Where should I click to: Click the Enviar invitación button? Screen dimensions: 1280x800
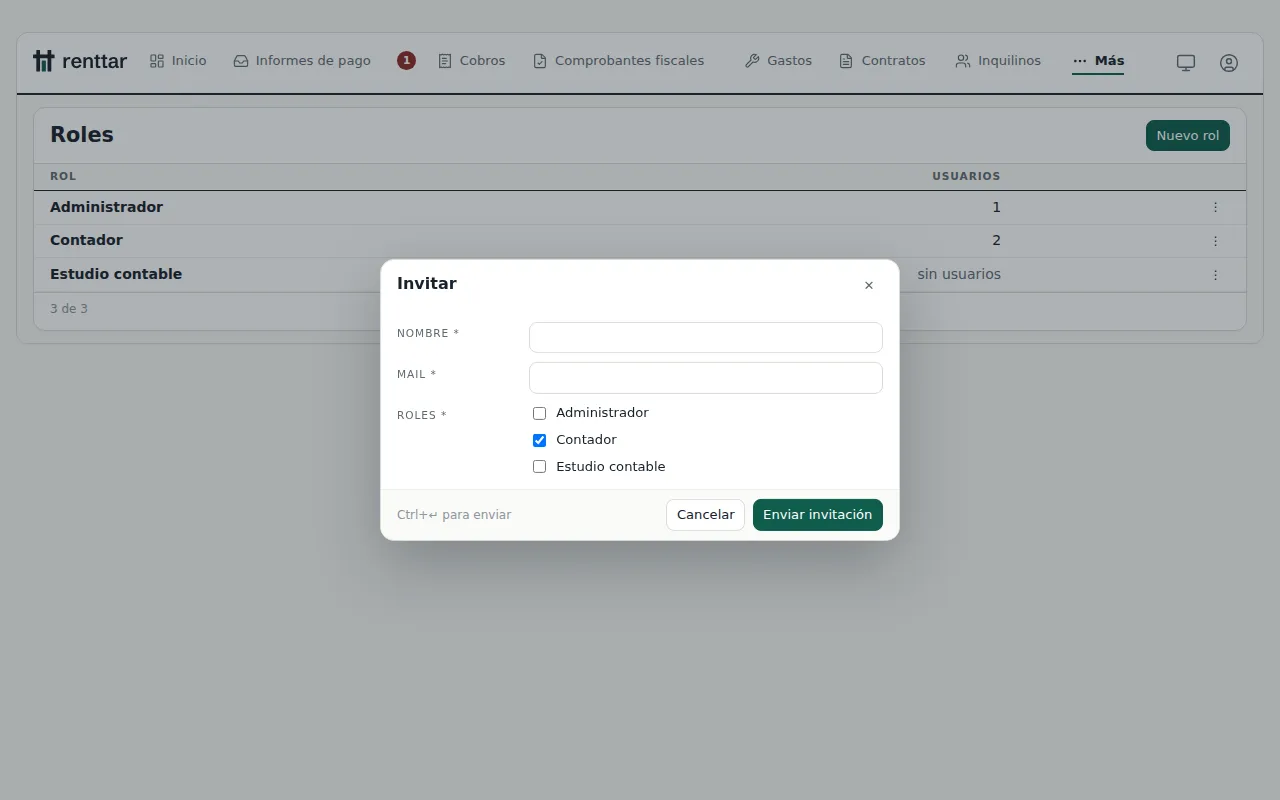click(818, 515)
